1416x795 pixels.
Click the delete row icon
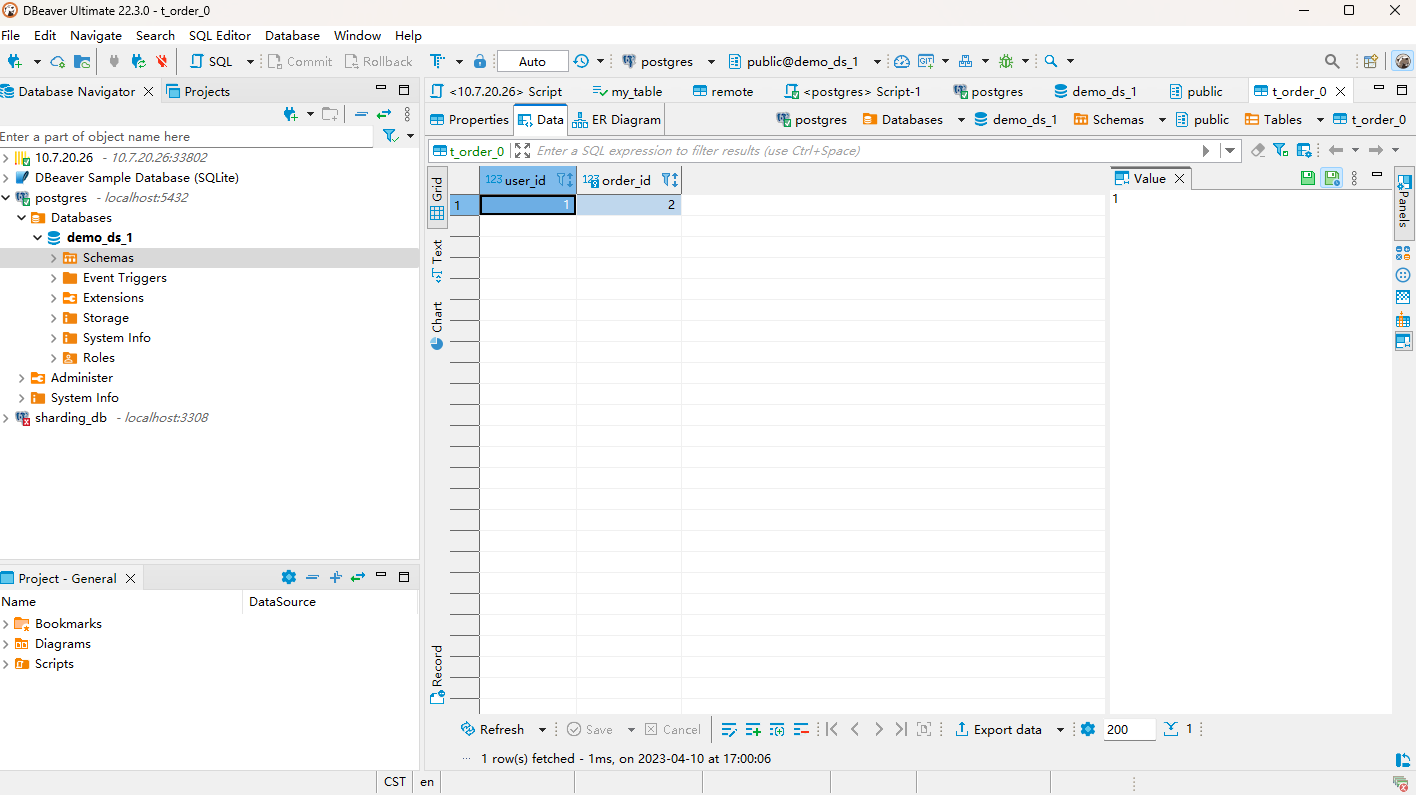pyautogui.click(x=801, y=730)
